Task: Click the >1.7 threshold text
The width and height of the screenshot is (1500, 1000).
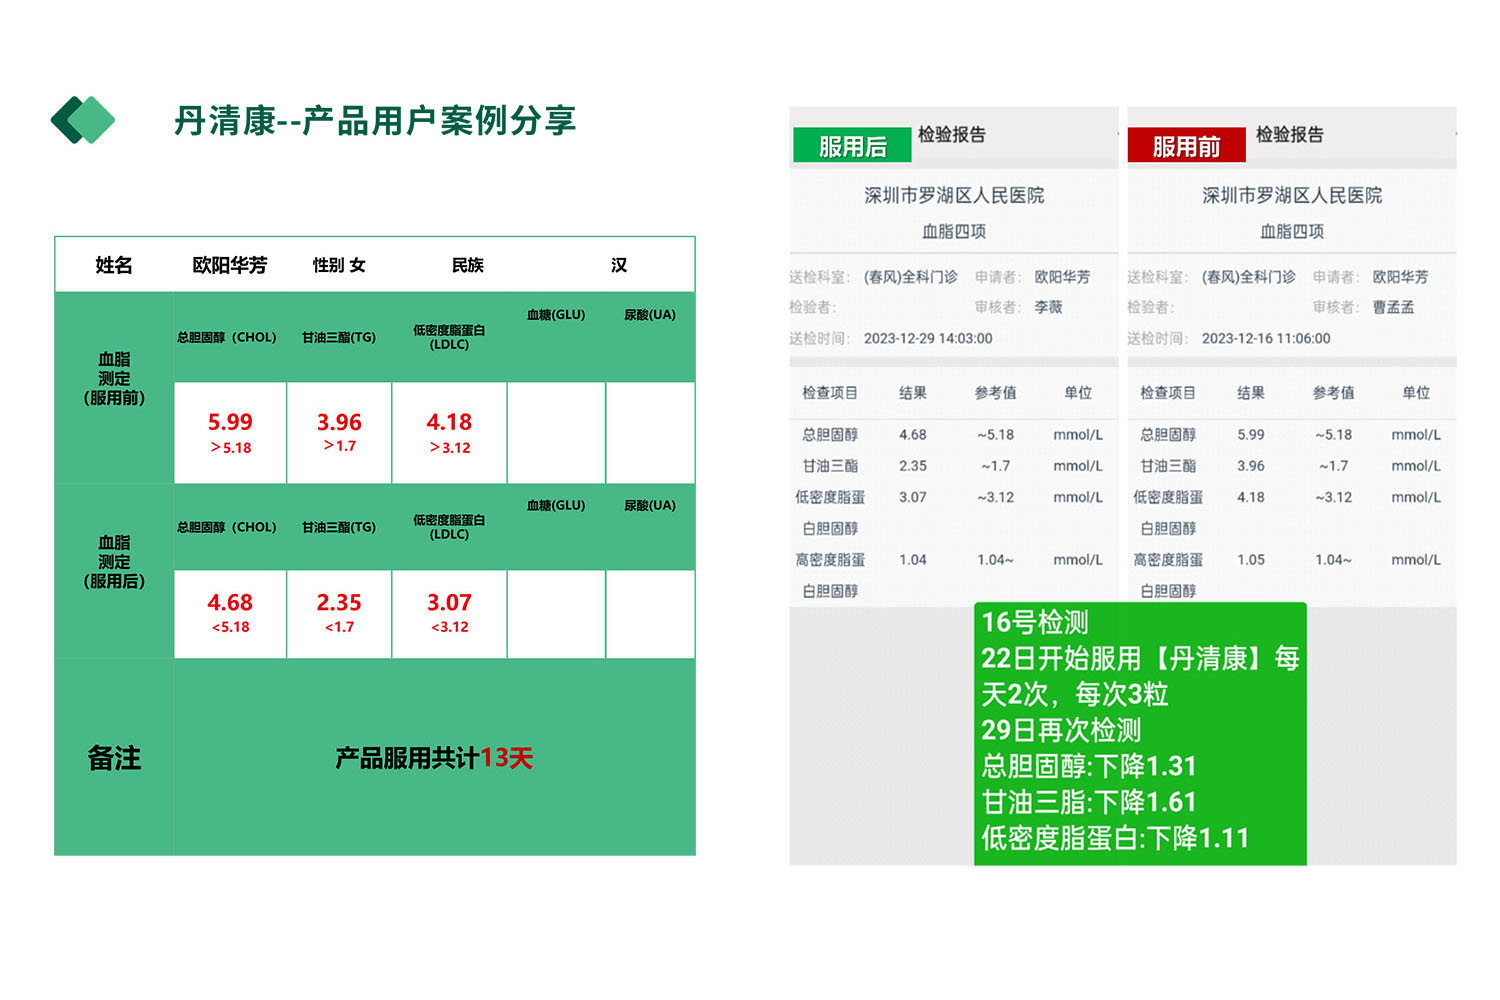Action: point(340,446)
